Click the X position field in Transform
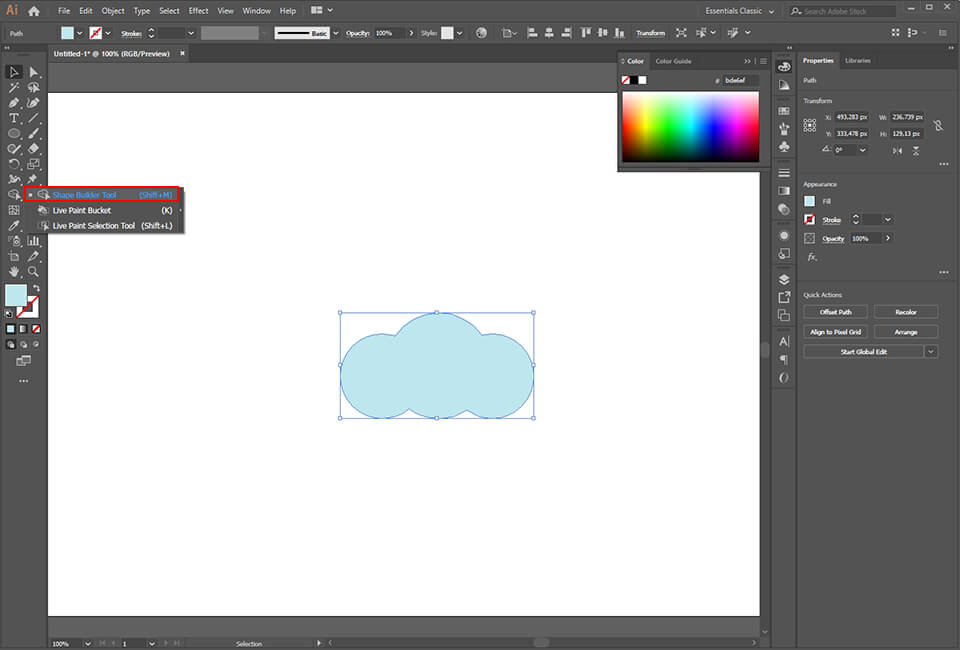Image resolution: width=960 pixels, height=650 pixels. (x=849, y=116)
